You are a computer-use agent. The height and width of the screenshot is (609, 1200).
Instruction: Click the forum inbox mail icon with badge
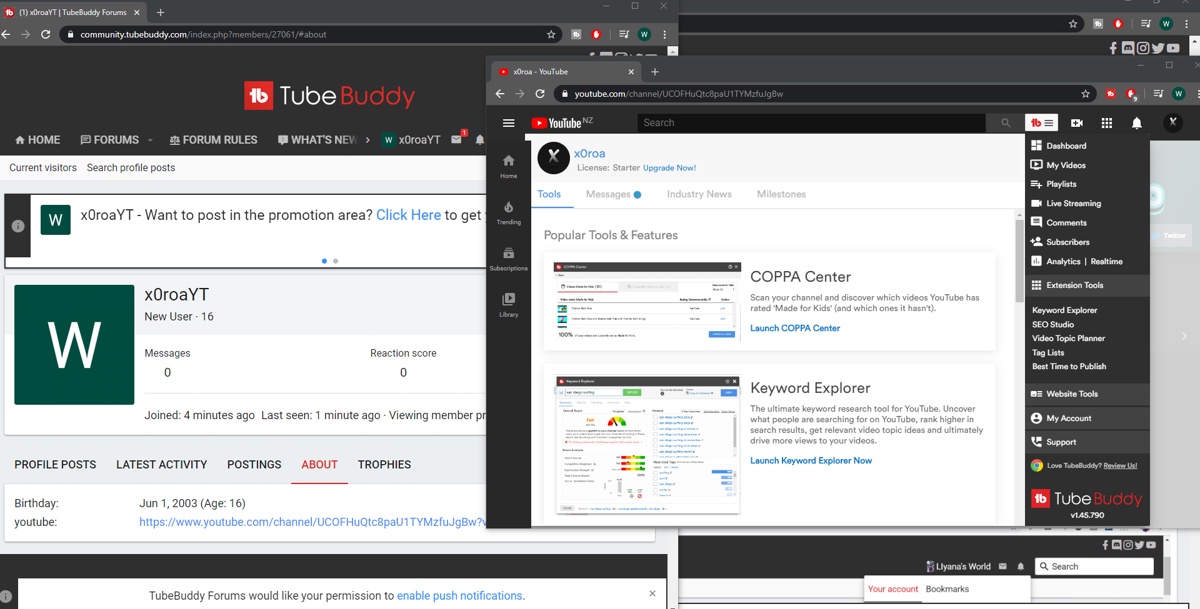[x=458, y=139]
